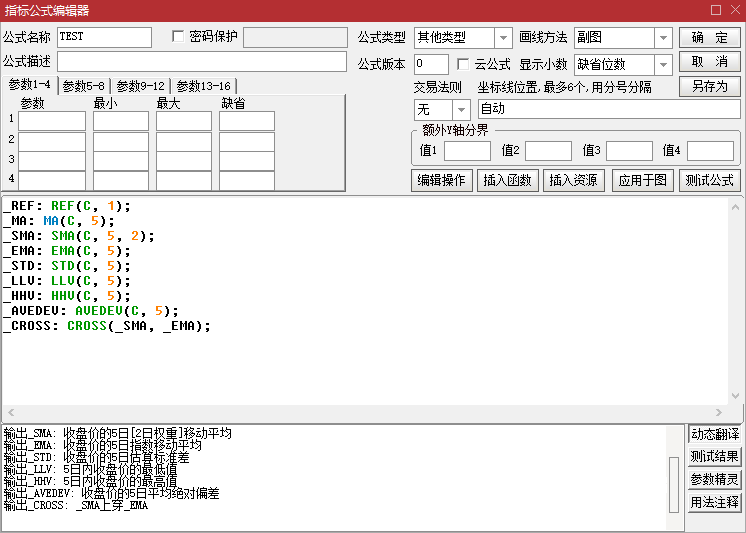Open the 公式类型 dropdown
Image resolution: width=746 pixels, height=533 pixels.
tap(503, 38)
